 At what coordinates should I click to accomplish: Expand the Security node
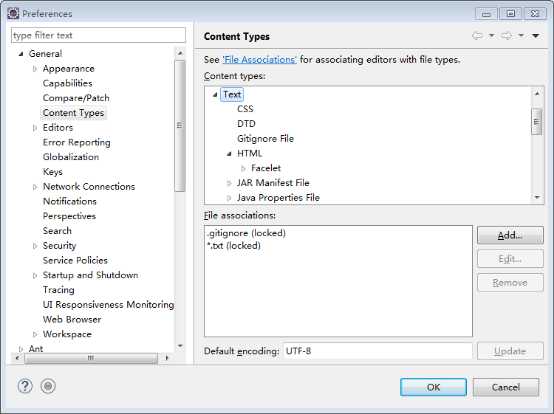point(35,246)
